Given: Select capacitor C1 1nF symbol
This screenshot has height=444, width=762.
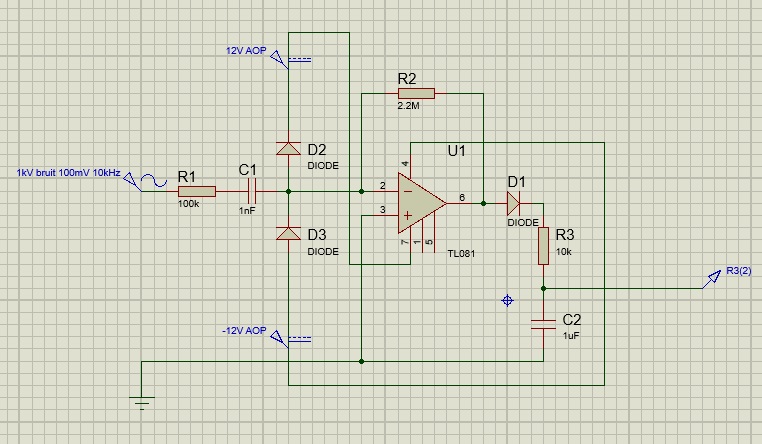Looking at the screenshot, I should tap(252, 191).
